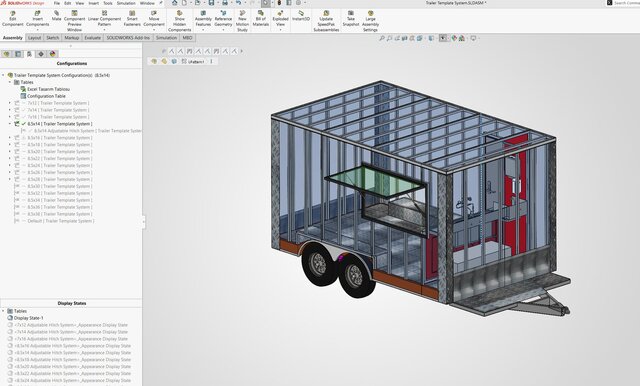Open Component Preview Window

coord(74,21)
